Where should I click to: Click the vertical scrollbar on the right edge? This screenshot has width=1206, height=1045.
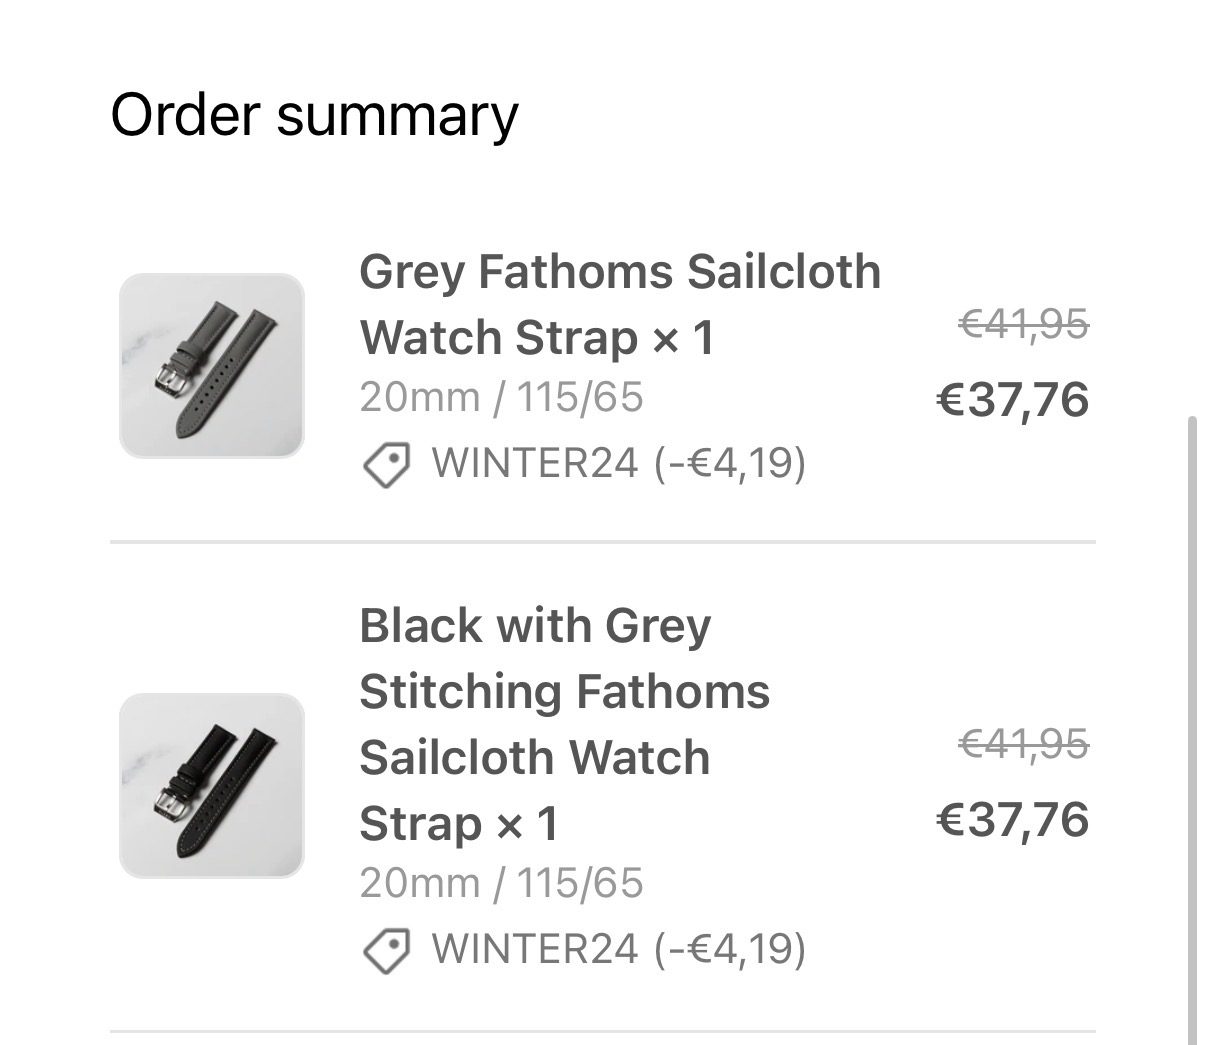(1191, 730)
